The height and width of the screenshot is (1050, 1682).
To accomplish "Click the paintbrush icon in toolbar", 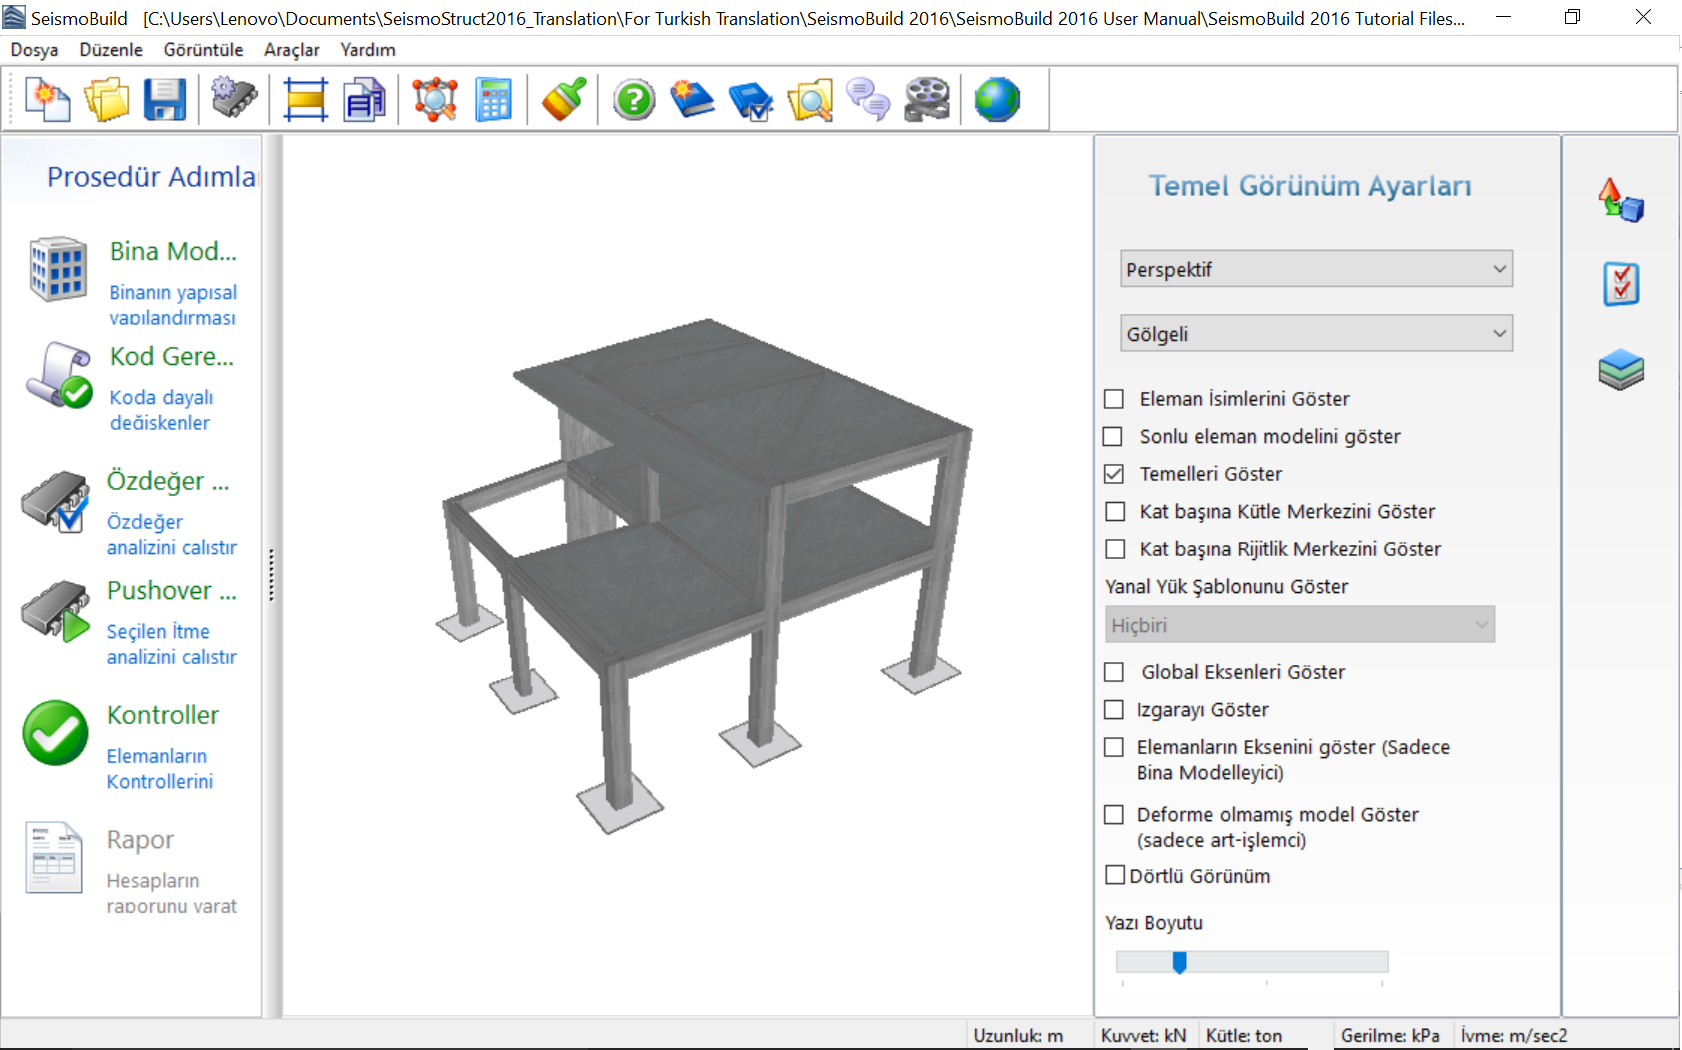I will (x=564, y=100).
